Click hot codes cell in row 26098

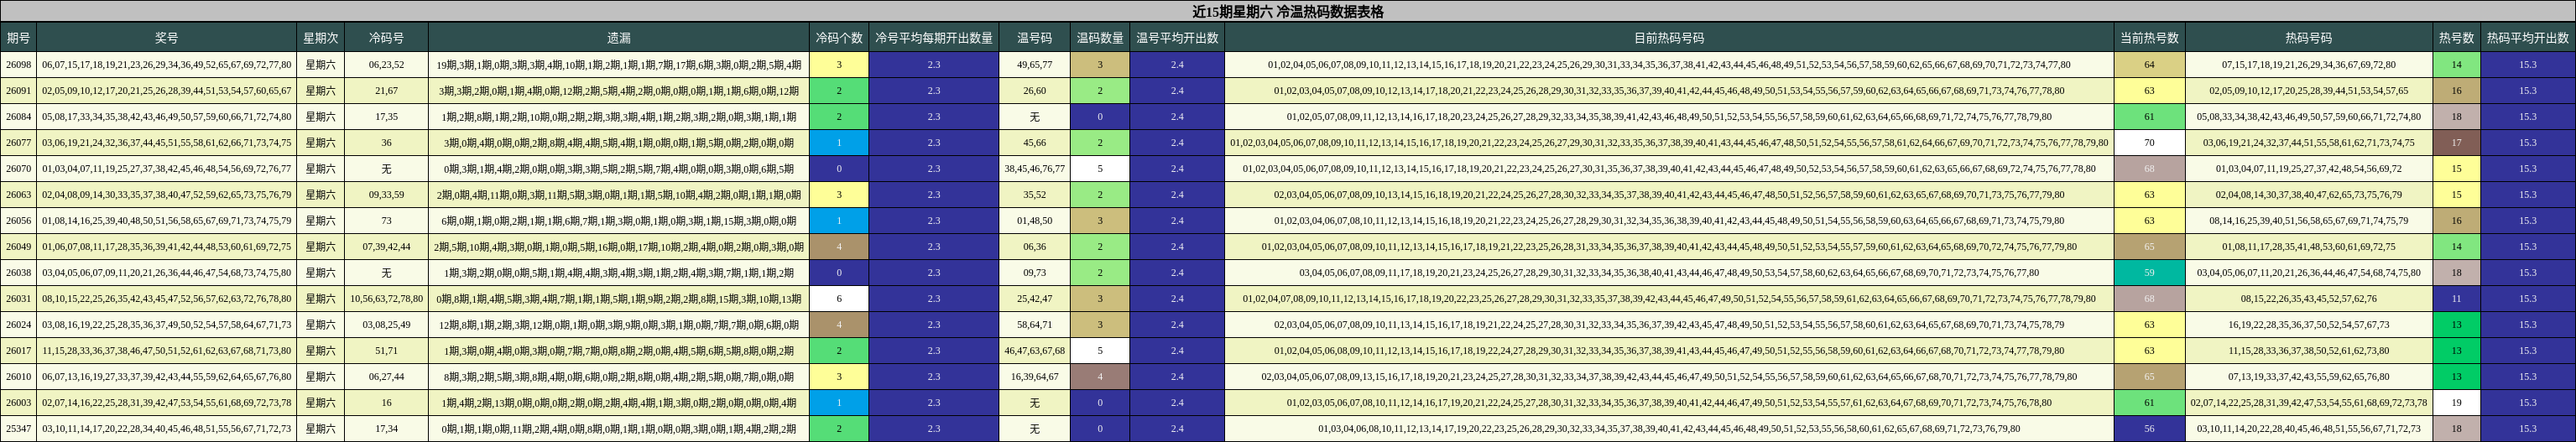click(x=2309, y=65)
